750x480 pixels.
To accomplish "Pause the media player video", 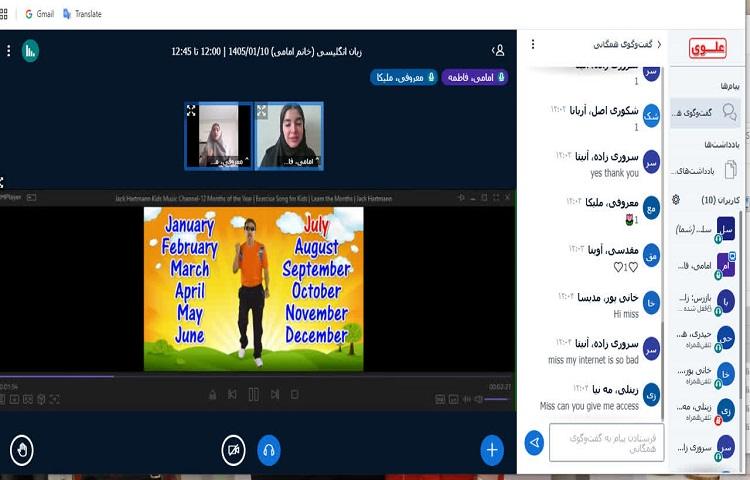I will click(x=254, y=394).
